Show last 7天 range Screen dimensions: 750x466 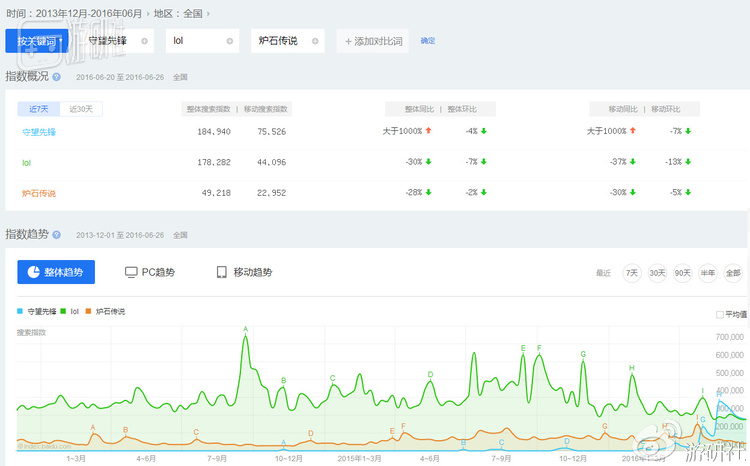click(632, 273)
